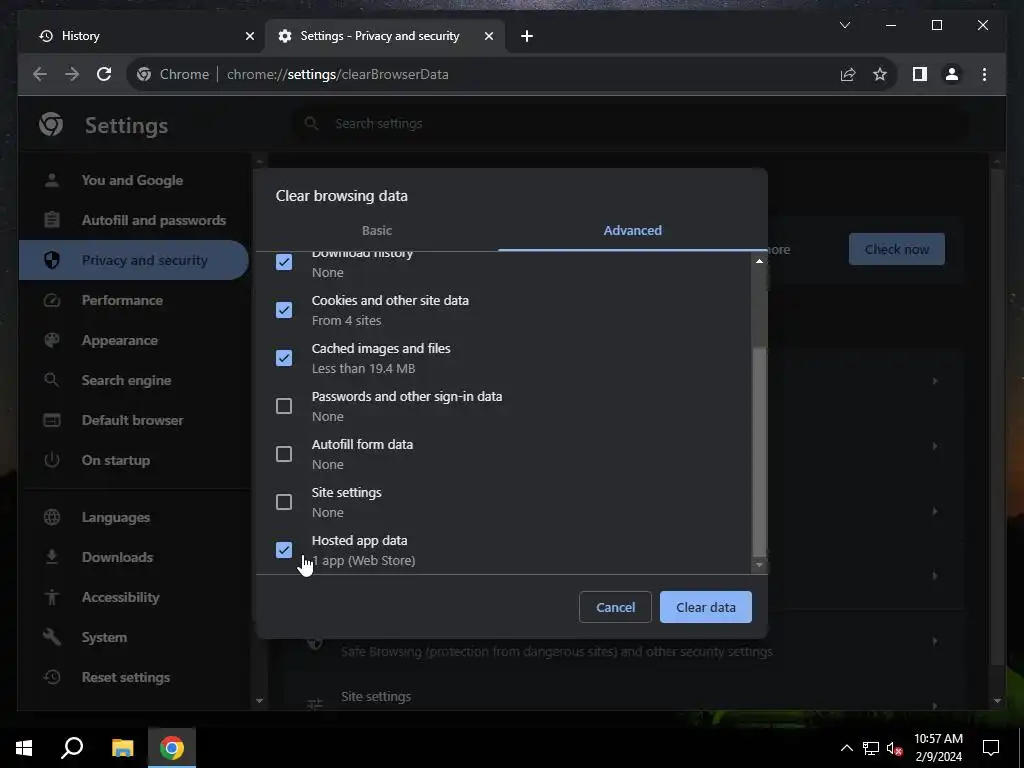The image size is (1024, 768).
Task: Open Accessibility settings
Action: [x=133, y=597]
